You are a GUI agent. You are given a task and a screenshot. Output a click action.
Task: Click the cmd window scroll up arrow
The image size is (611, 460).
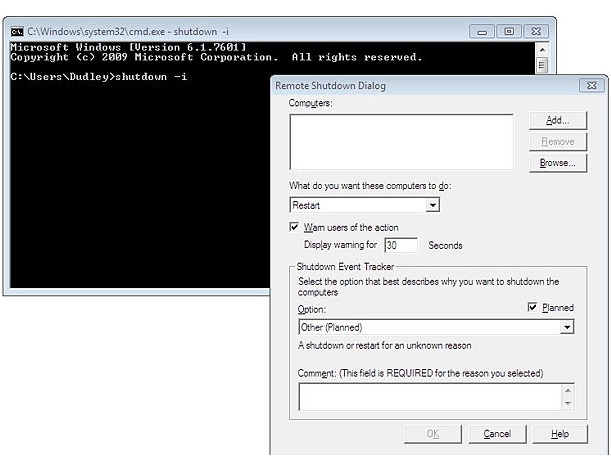[542, 50]
